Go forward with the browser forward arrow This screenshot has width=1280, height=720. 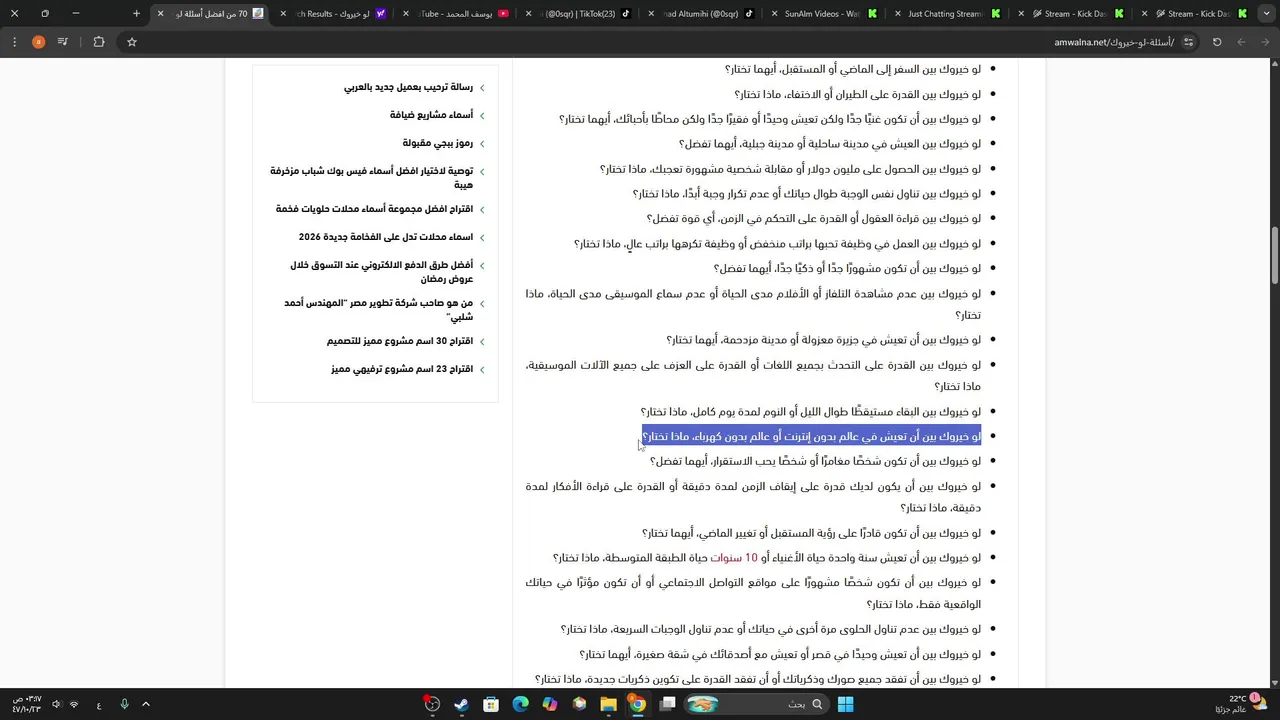[x=1241, y=42]
